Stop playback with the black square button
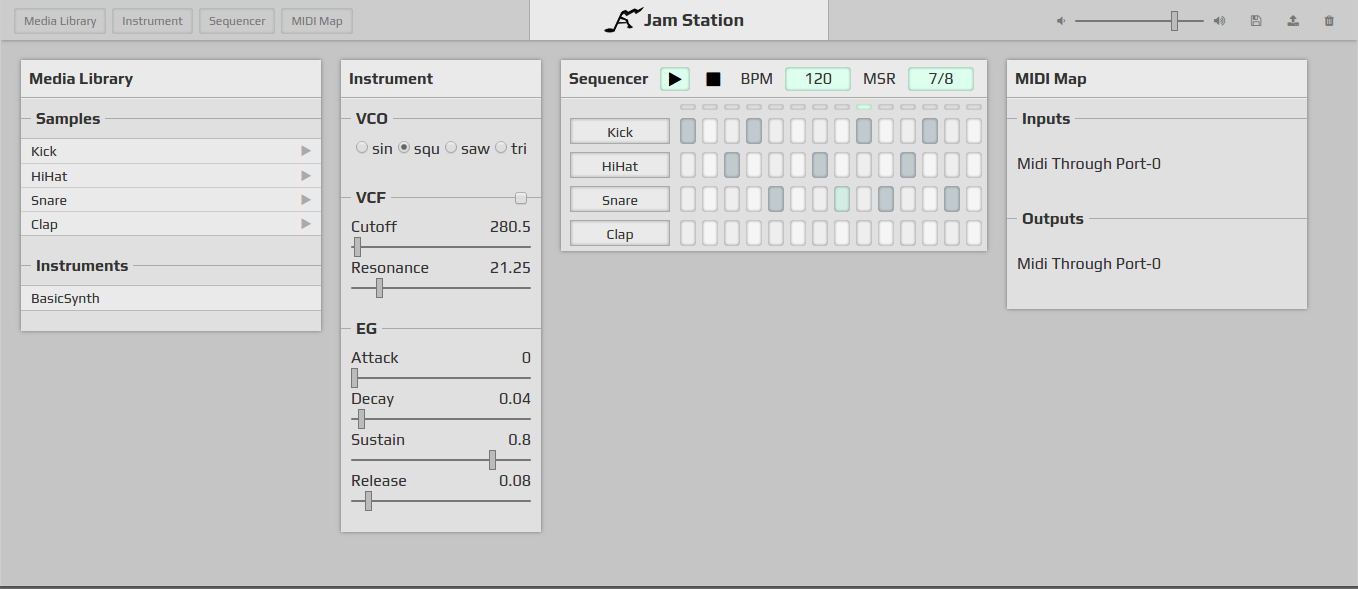This screenshot has width=1358, height=589. 713,79
